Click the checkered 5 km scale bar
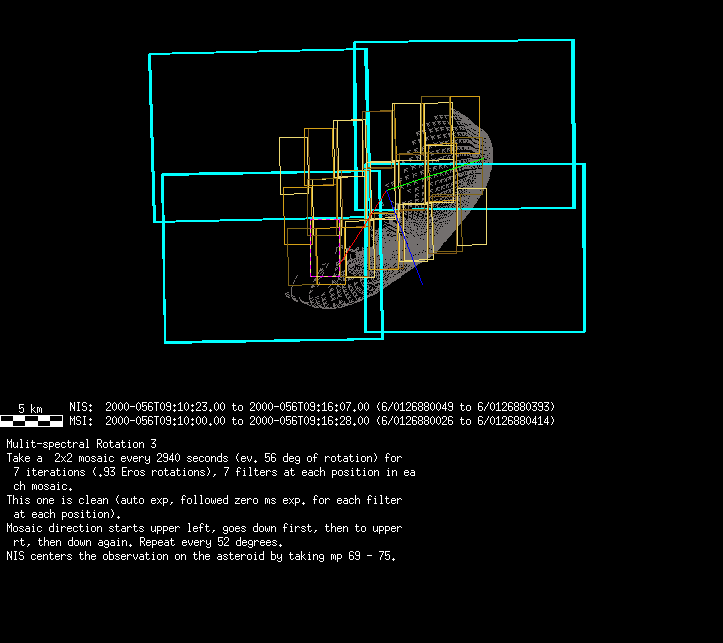The width and height of the screenshot is (723, 643). click(x=30, y=421)
